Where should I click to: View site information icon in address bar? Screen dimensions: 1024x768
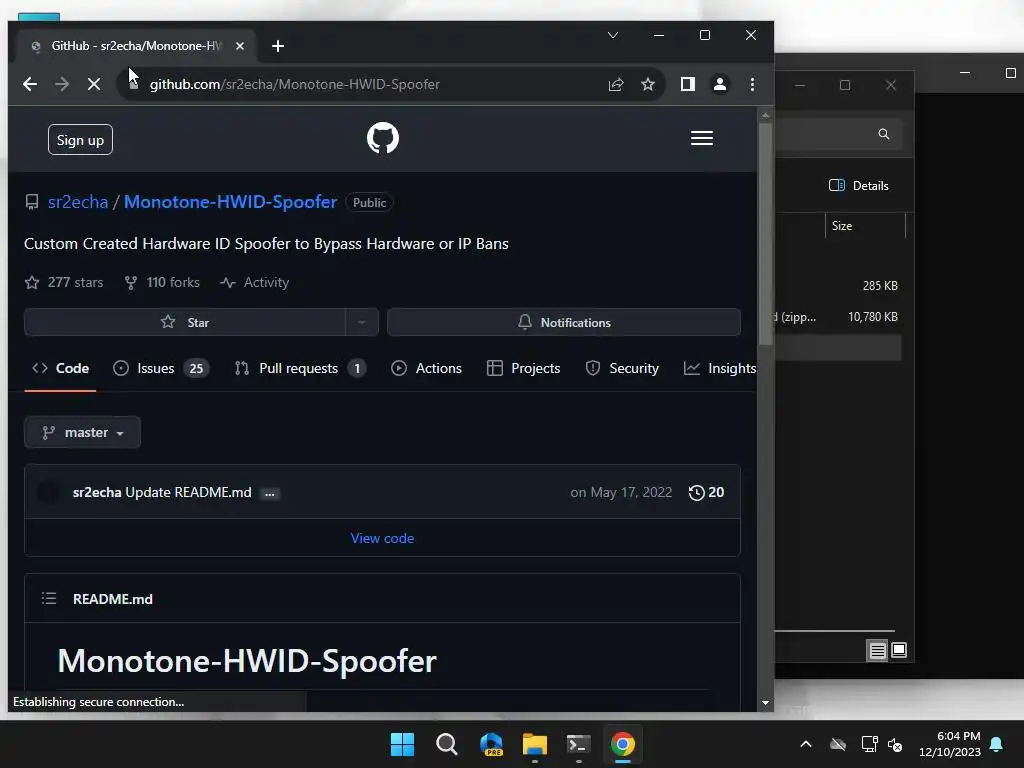pyautogui.click(x=134, y=84)
